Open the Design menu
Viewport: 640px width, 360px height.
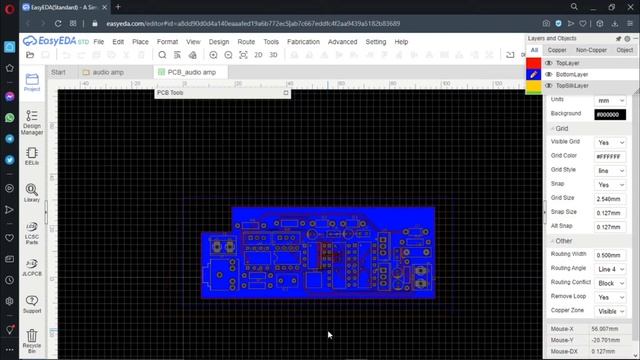(219, 42)
